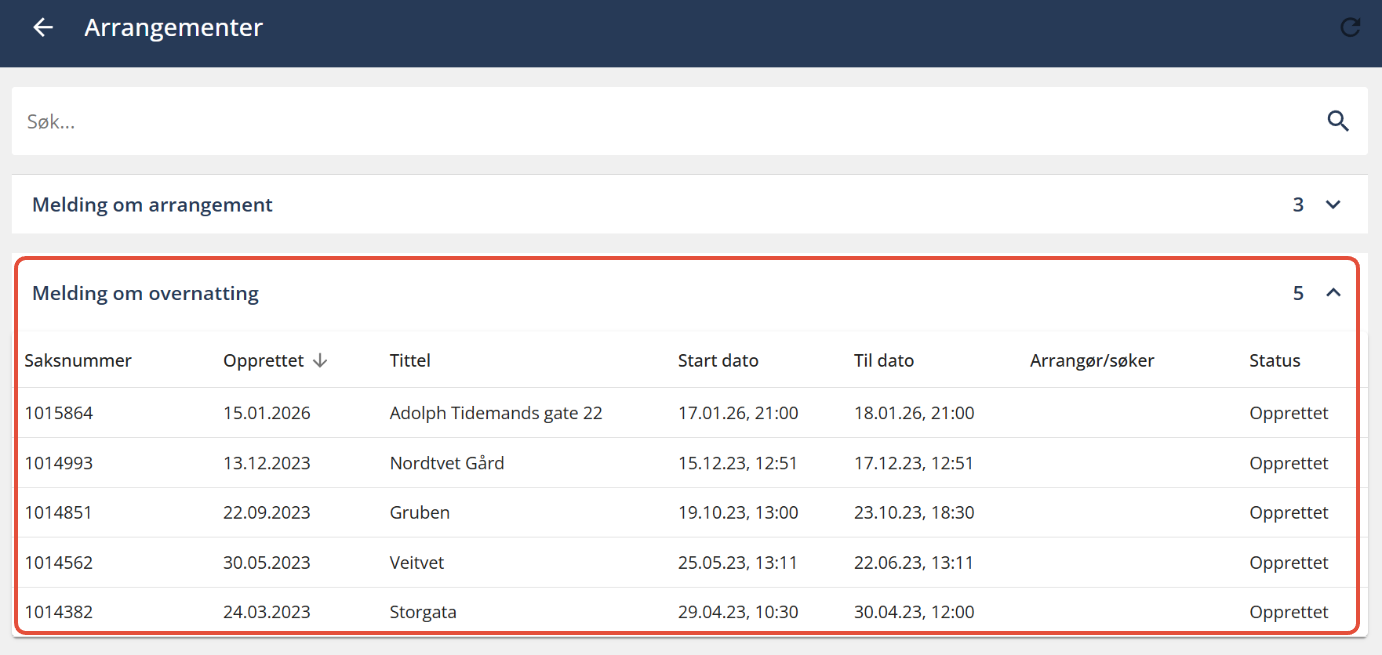
Task: Collapse Melding om overnatting chevron
Action: click(x=1332, y=293)
